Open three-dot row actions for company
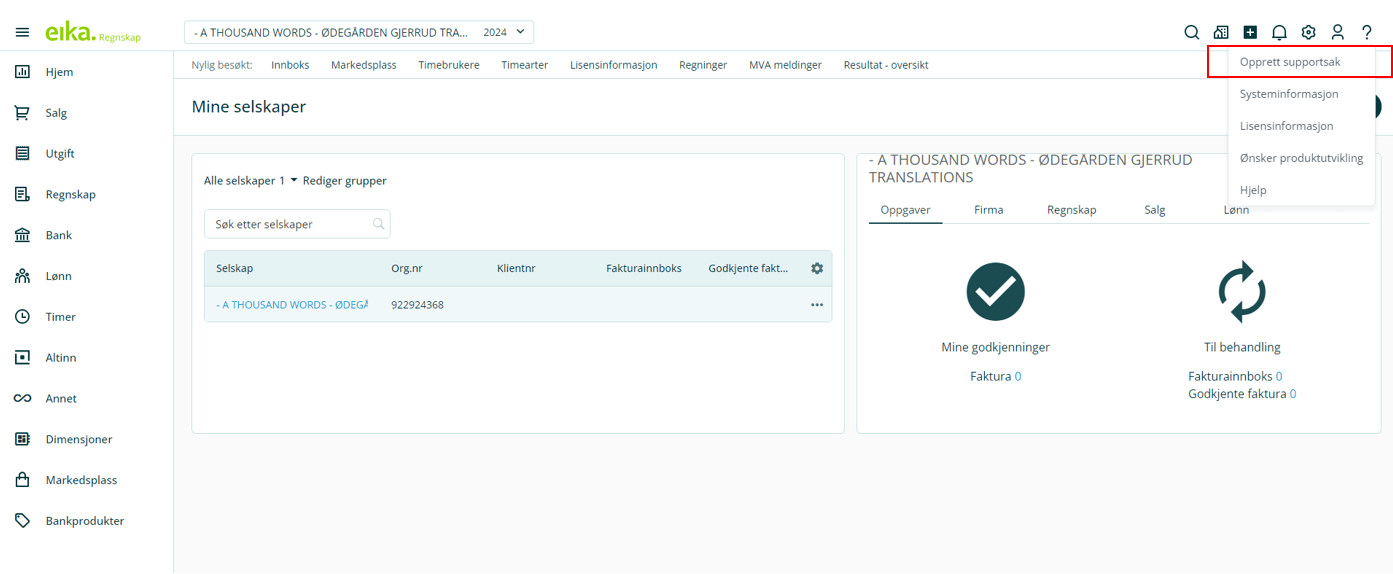This screenshot has height=574, width=1393. pyautogui.click(x=817, y=305)
